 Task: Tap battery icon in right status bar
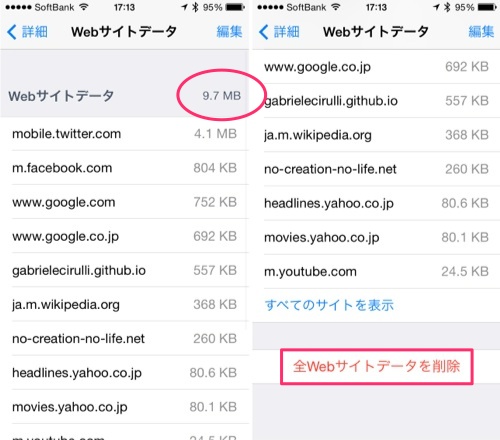click(487, 7)
